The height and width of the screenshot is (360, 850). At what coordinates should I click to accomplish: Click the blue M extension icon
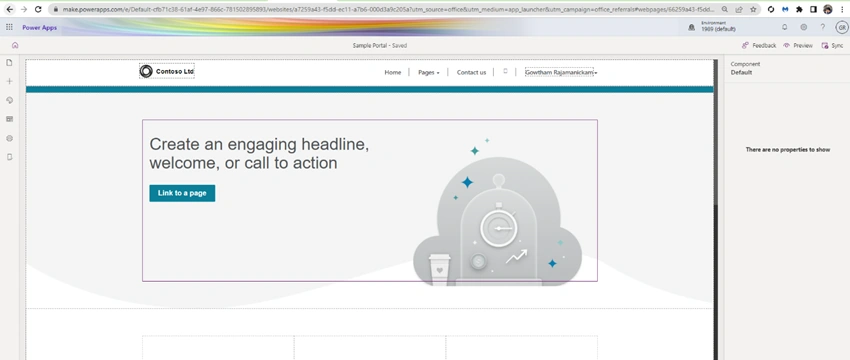(785, 9)
